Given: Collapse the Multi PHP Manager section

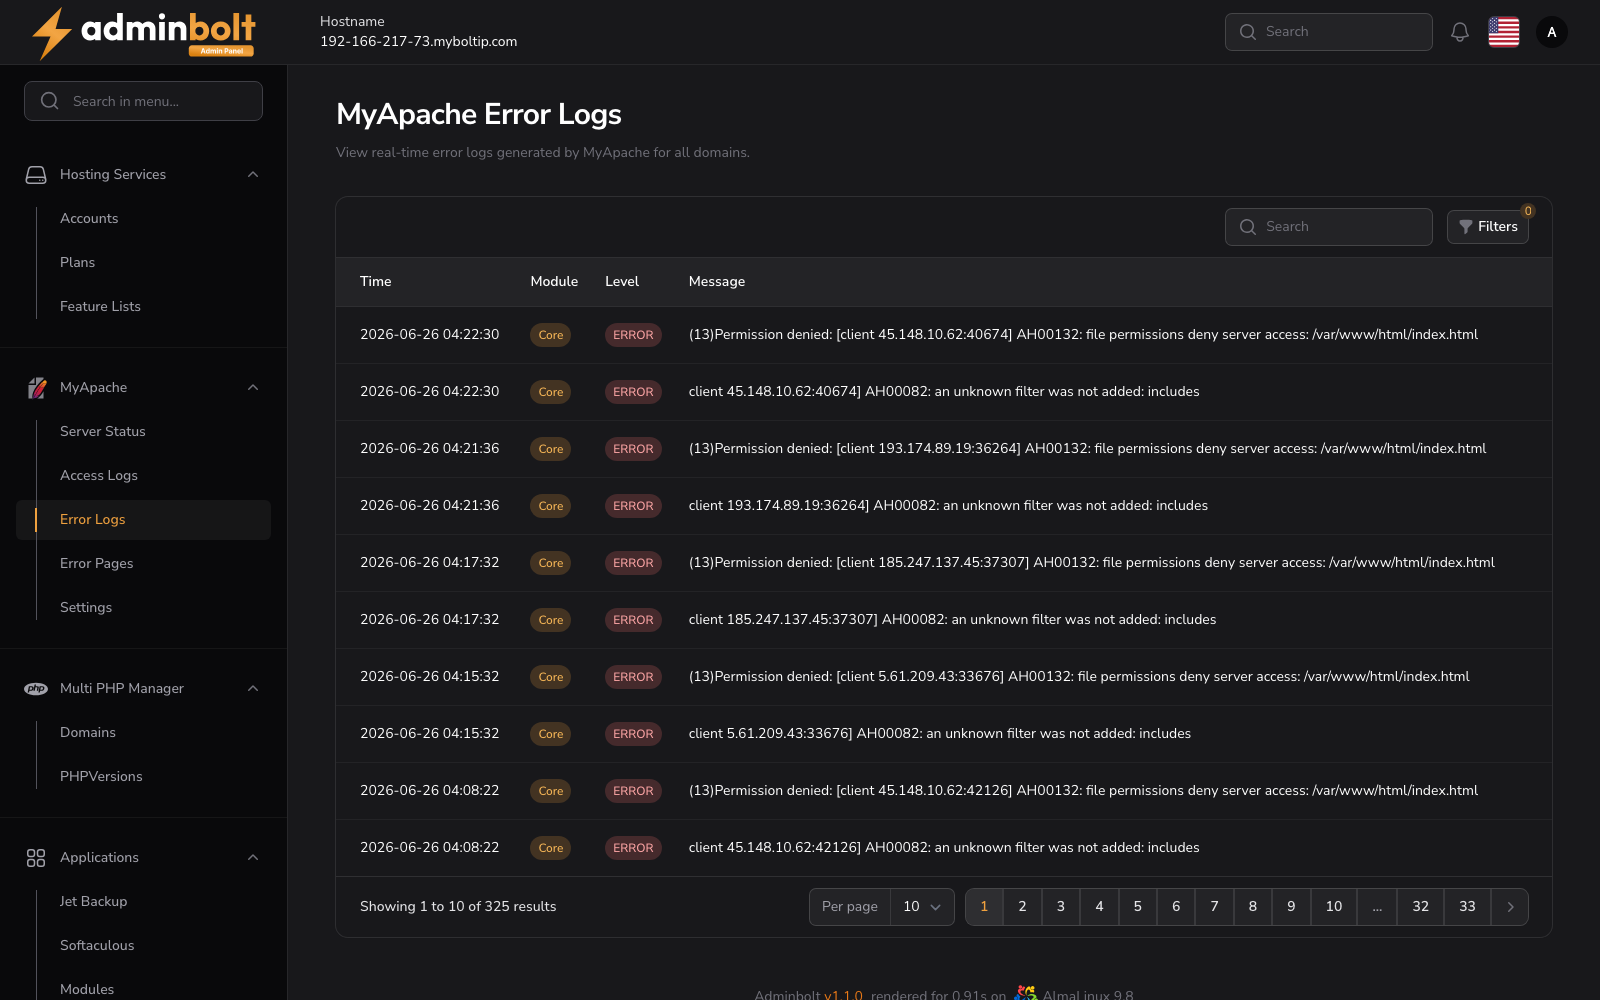Looking at the screenshot, I should (x=253, y=689).
